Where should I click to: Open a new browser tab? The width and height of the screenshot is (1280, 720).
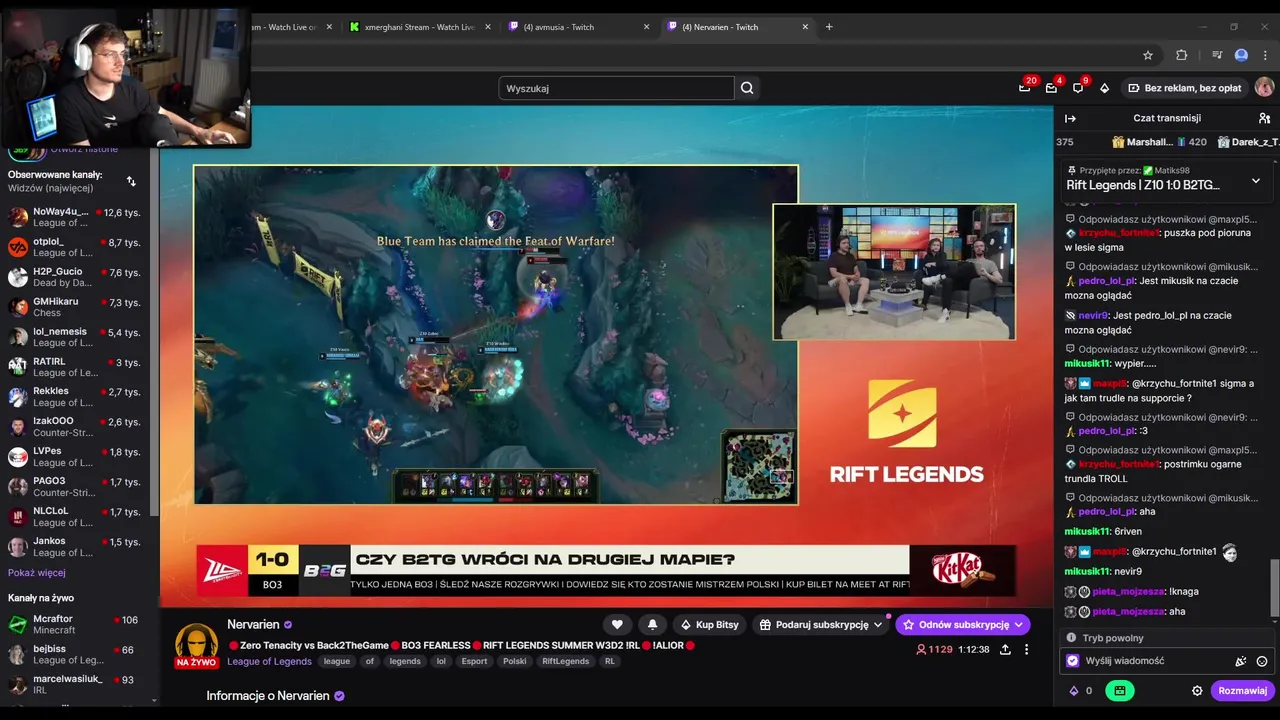pos(829,27)
